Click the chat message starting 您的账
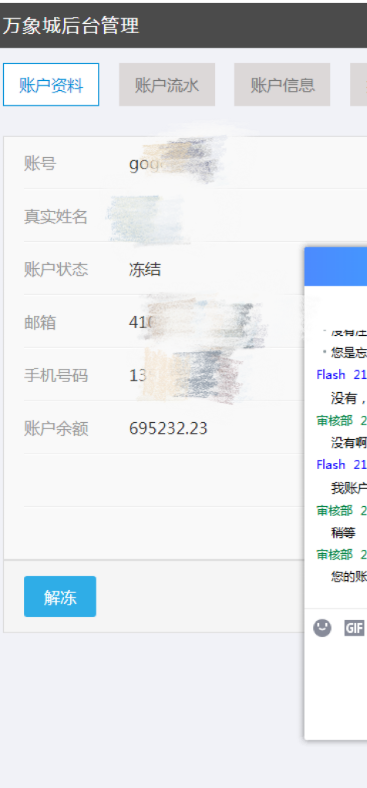This screenshot has height=788, width=367. [349, 577]
